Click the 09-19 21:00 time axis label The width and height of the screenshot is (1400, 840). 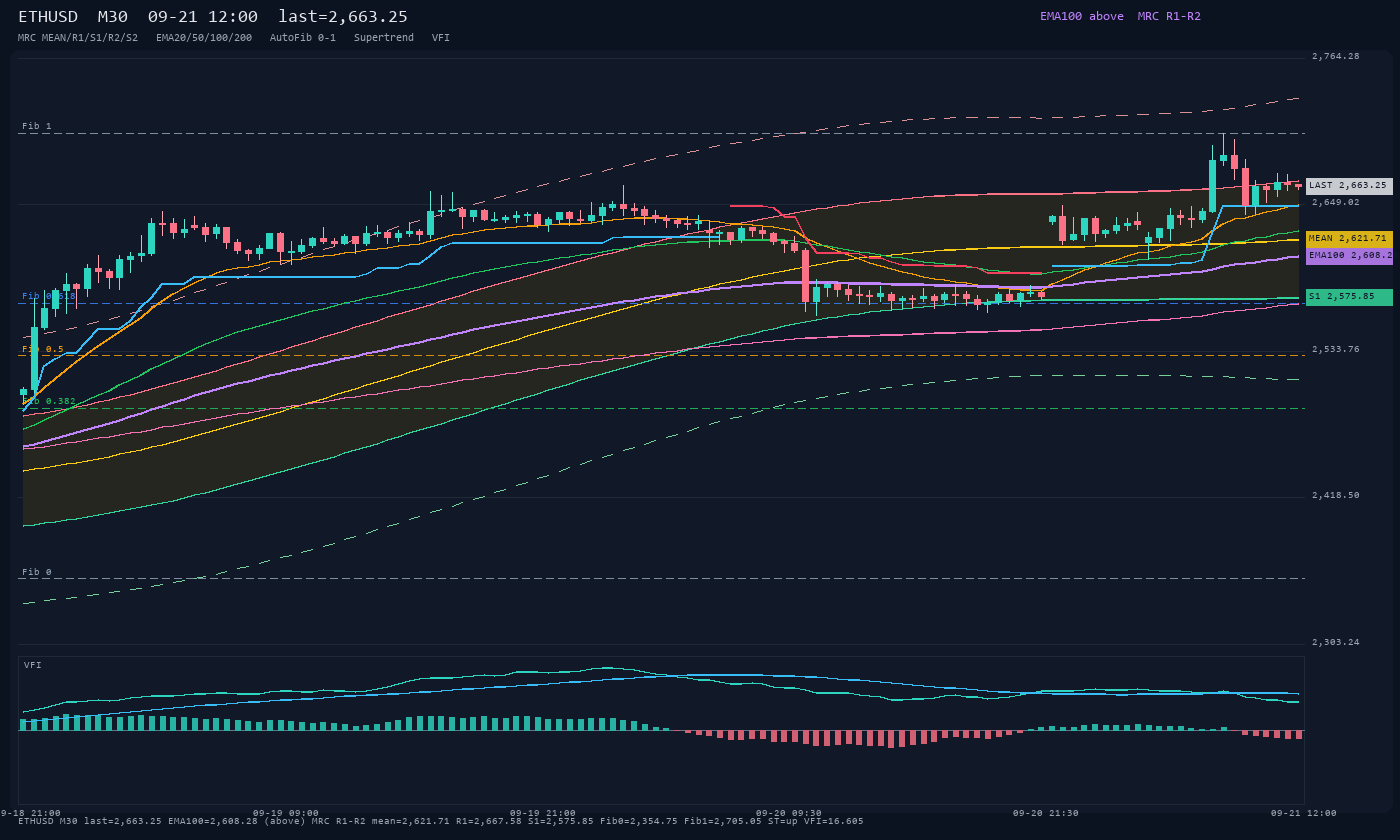coord(543,814)
